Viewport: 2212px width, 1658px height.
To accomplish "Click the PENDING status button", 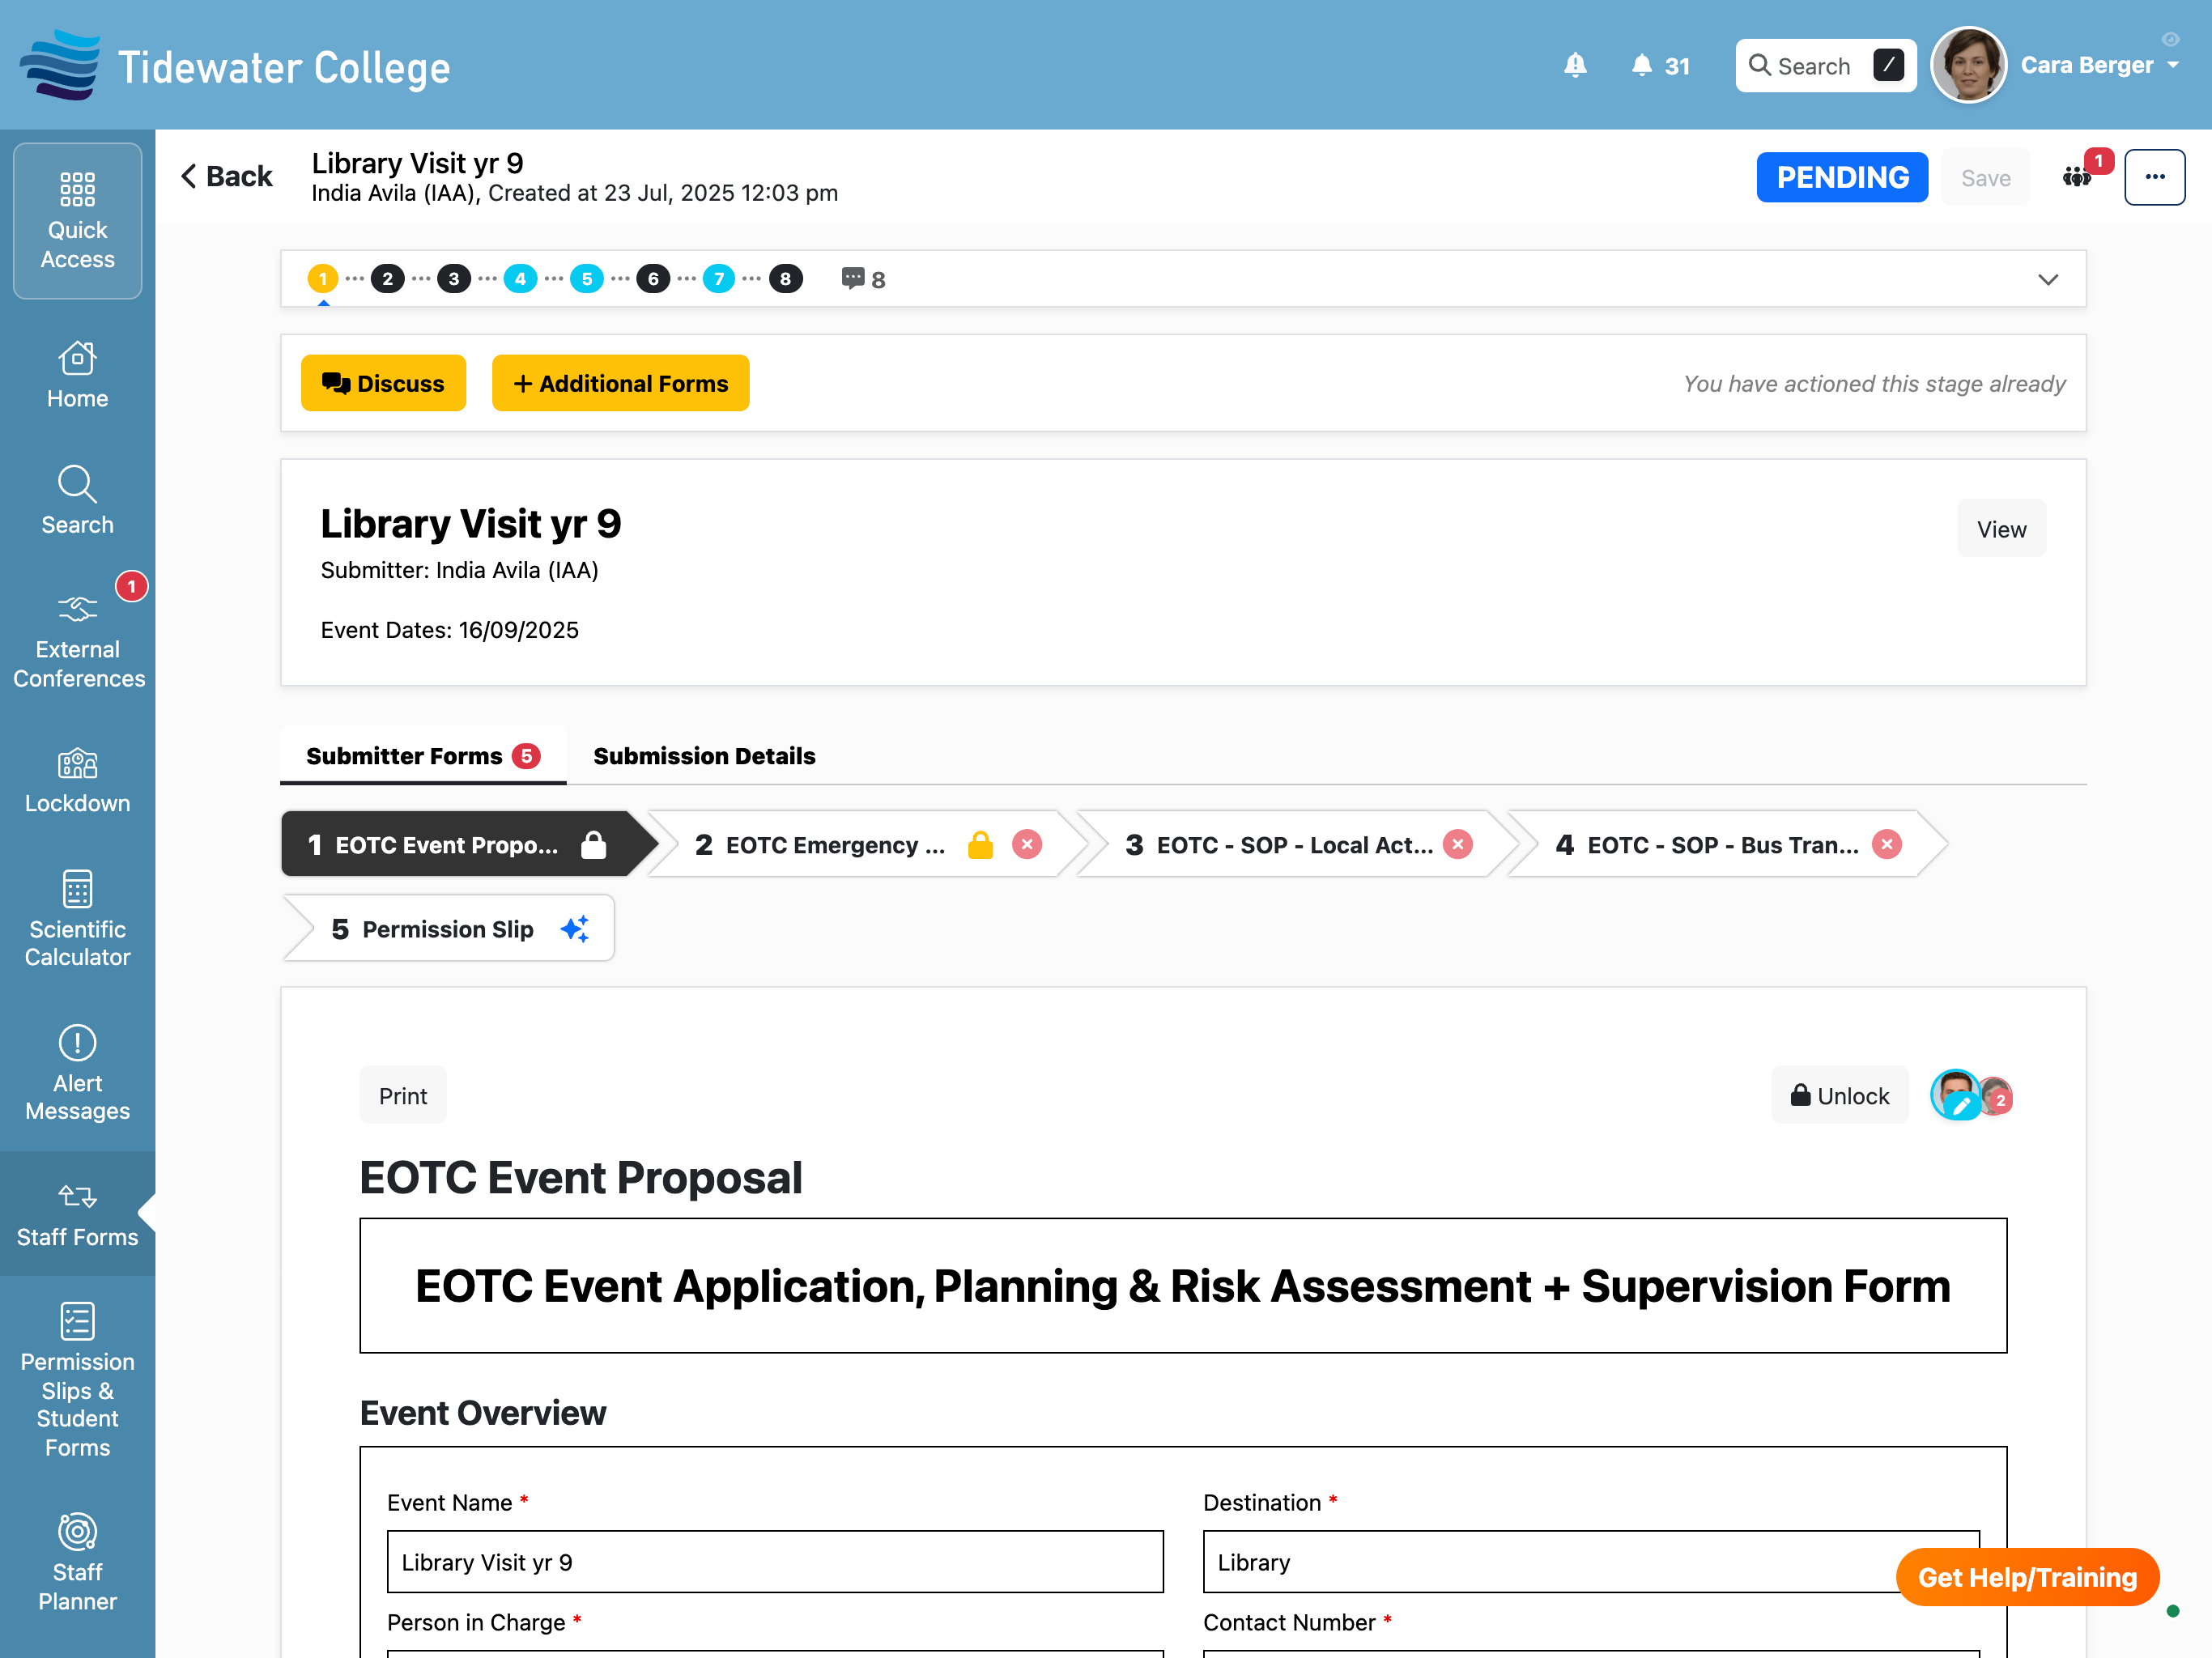I will pyautogui.click(x=1842, y=177).
